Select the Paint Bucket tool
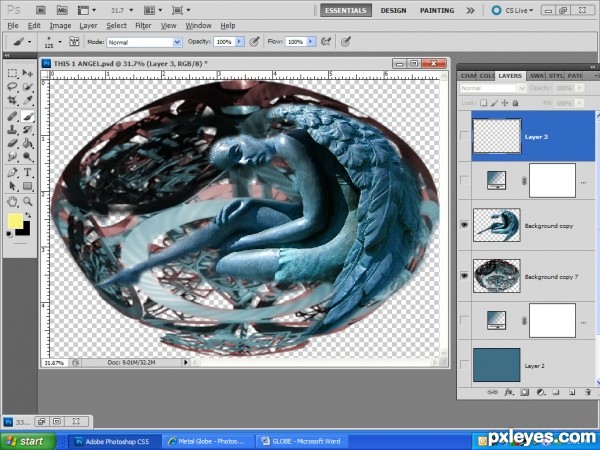The width and height of the screenshot is (600, 450). pos(28,143)
